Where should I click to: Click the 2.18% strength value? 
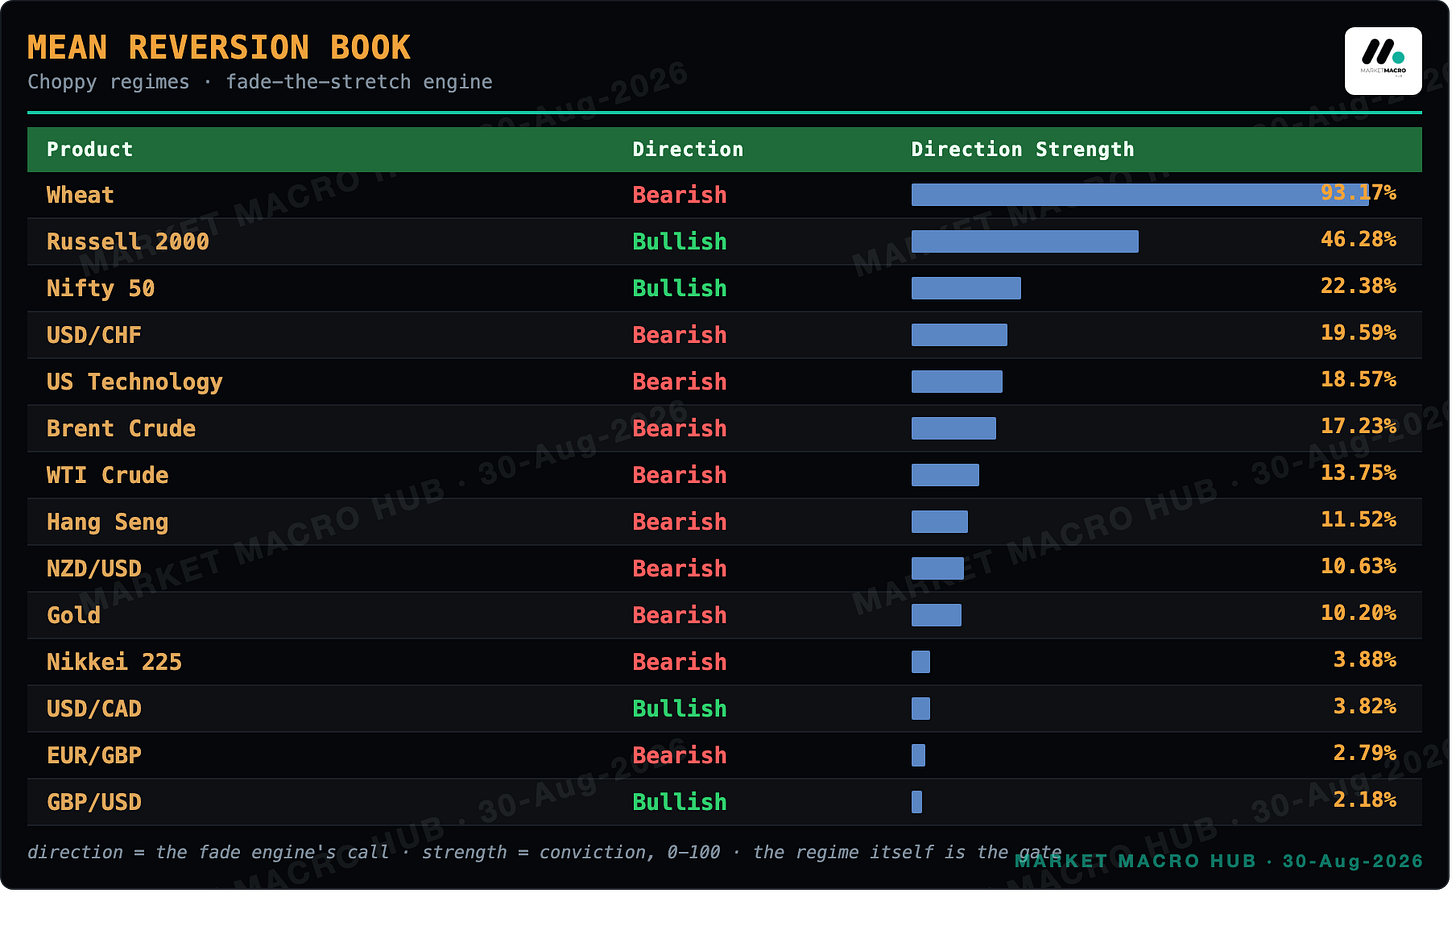(x=1365, y=800)
